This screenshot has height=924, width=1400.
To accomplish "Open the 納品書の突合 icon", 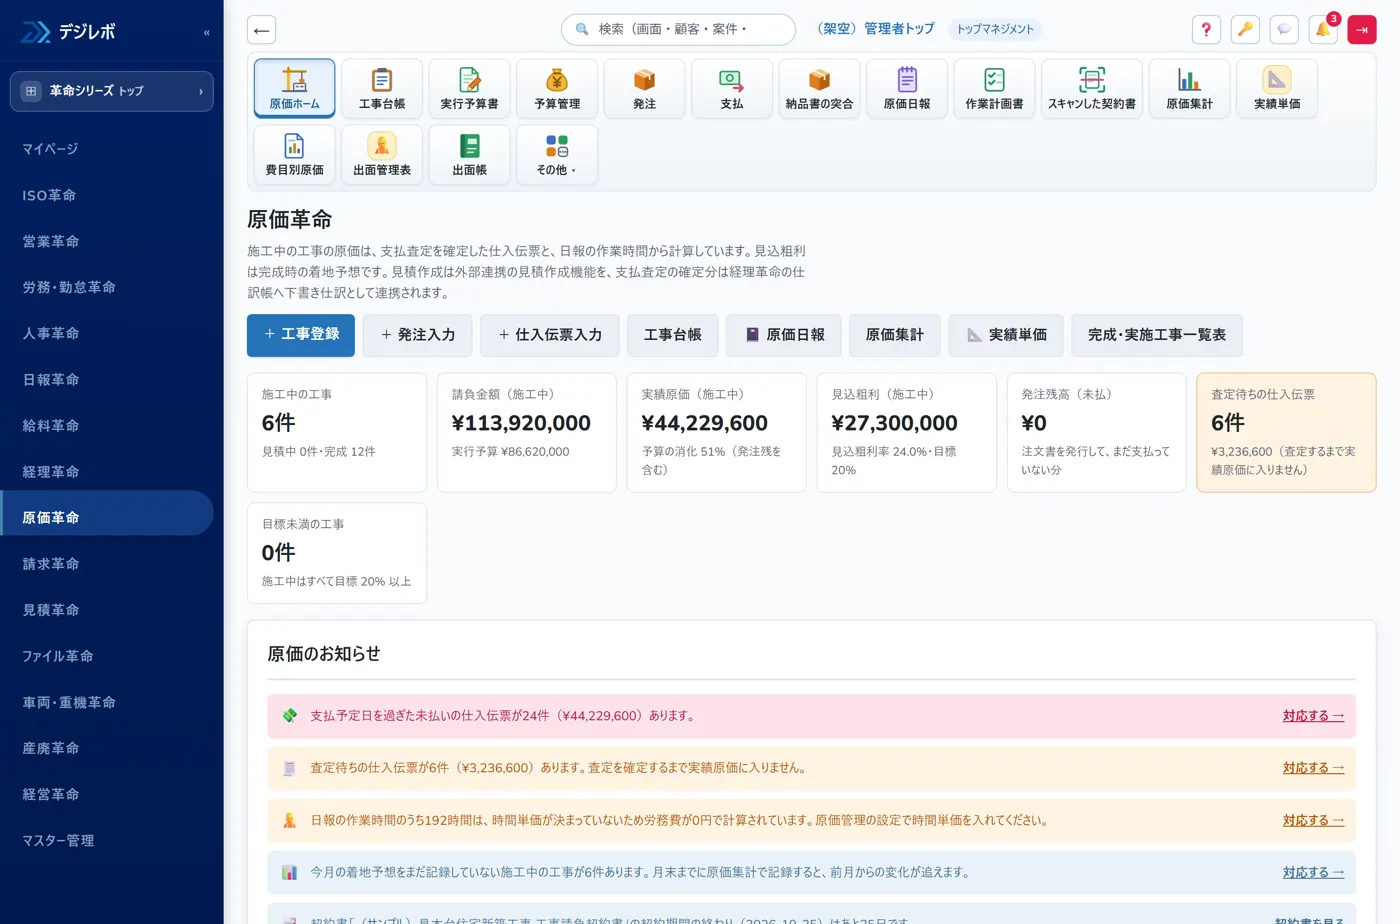I will pyautogui.click(x=819, y=88).
